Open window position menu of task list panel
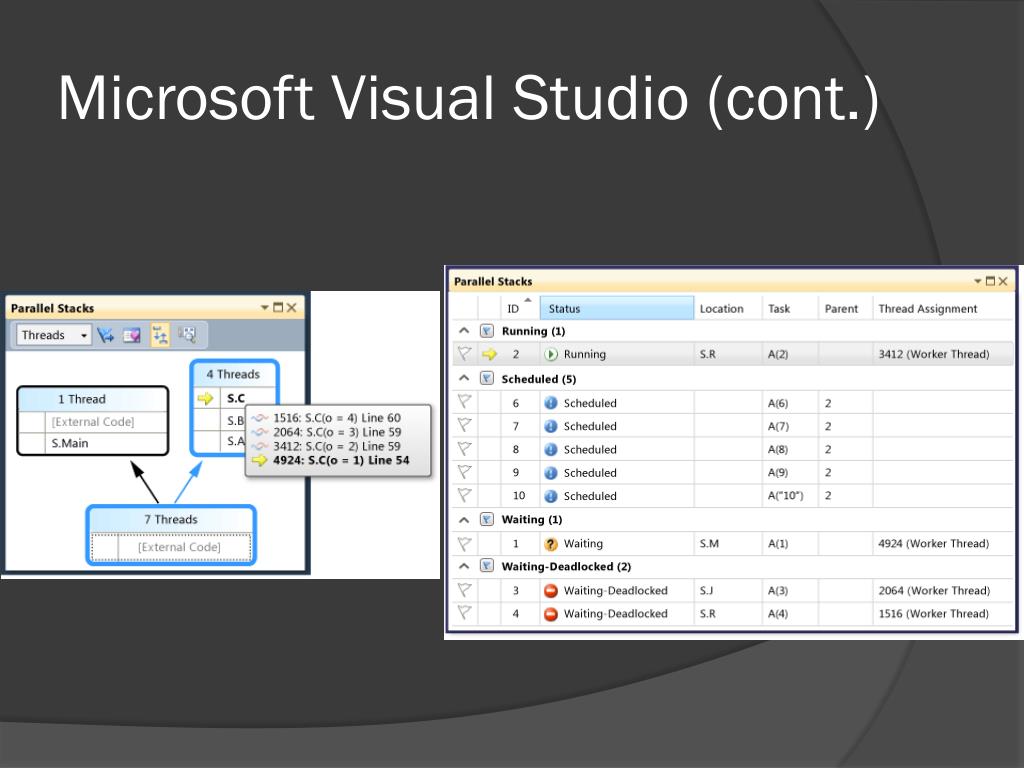1024x768 pixels. pos(978,281)
